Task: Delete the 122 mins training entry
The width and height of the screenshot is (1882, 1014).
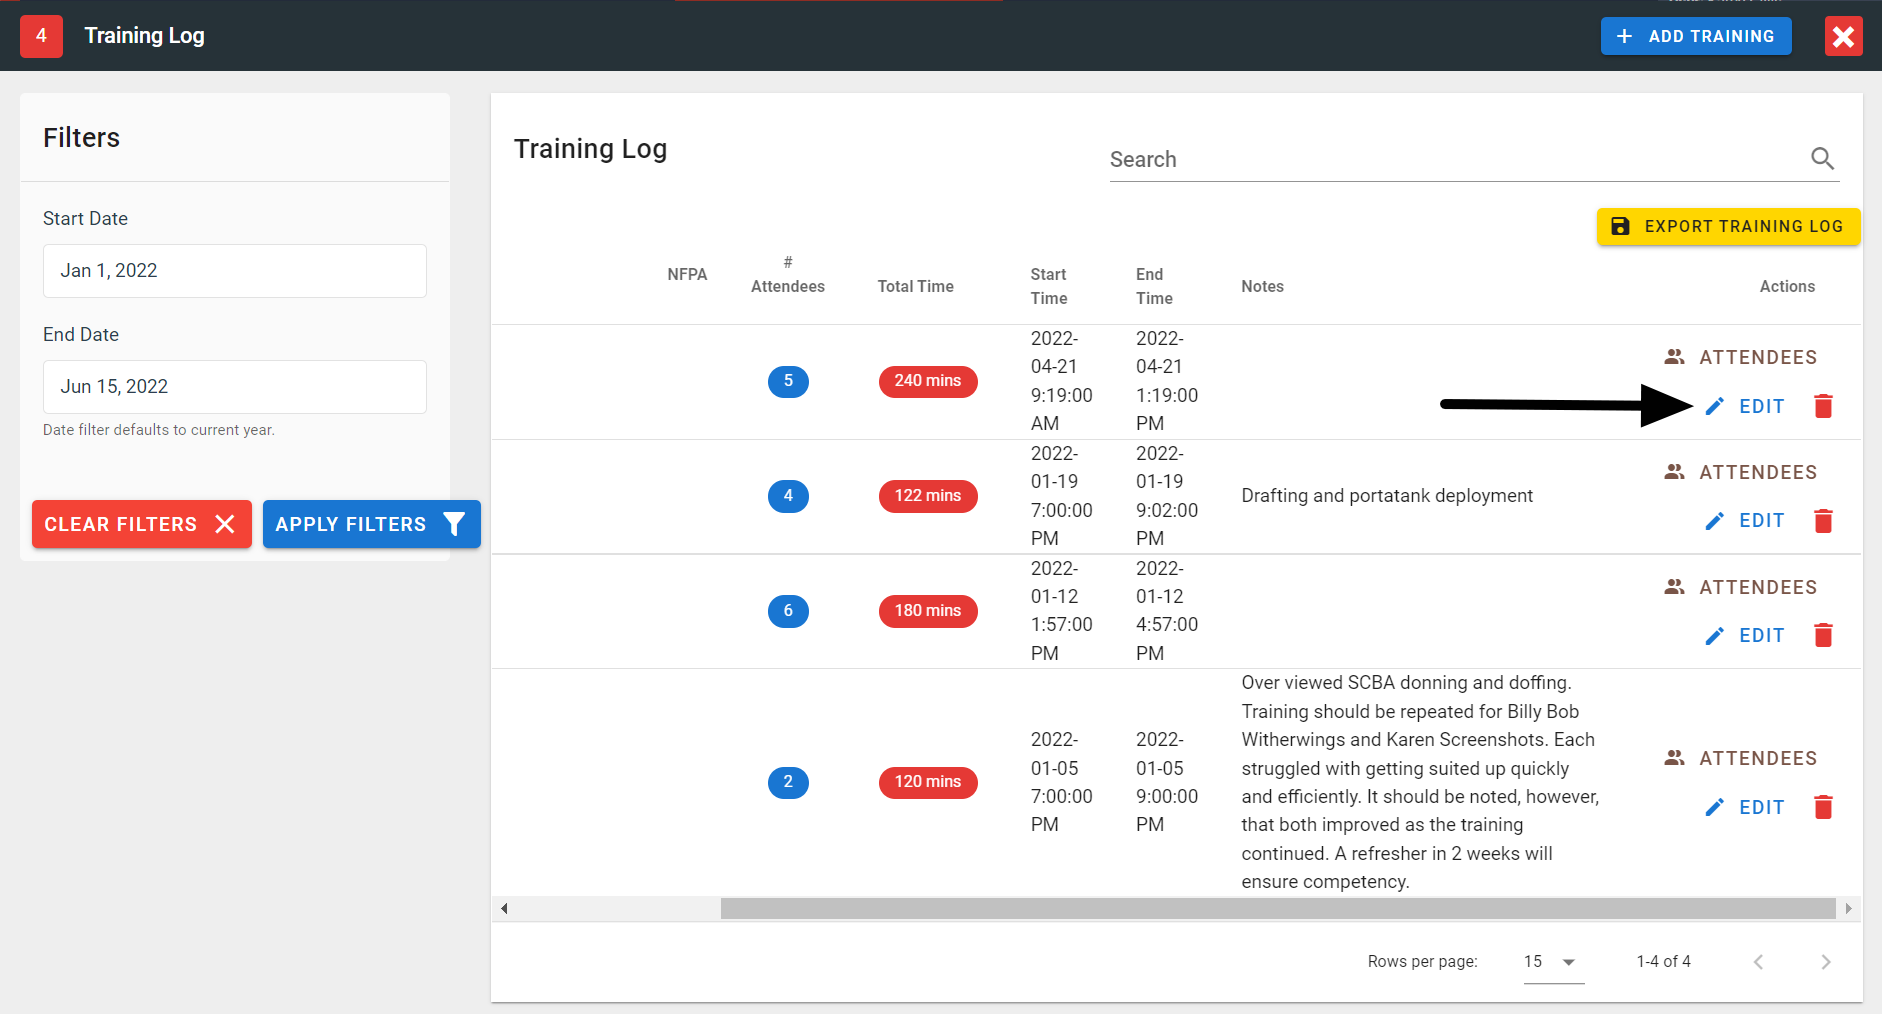Action: pyautogui.click(x=1823, y=521)
